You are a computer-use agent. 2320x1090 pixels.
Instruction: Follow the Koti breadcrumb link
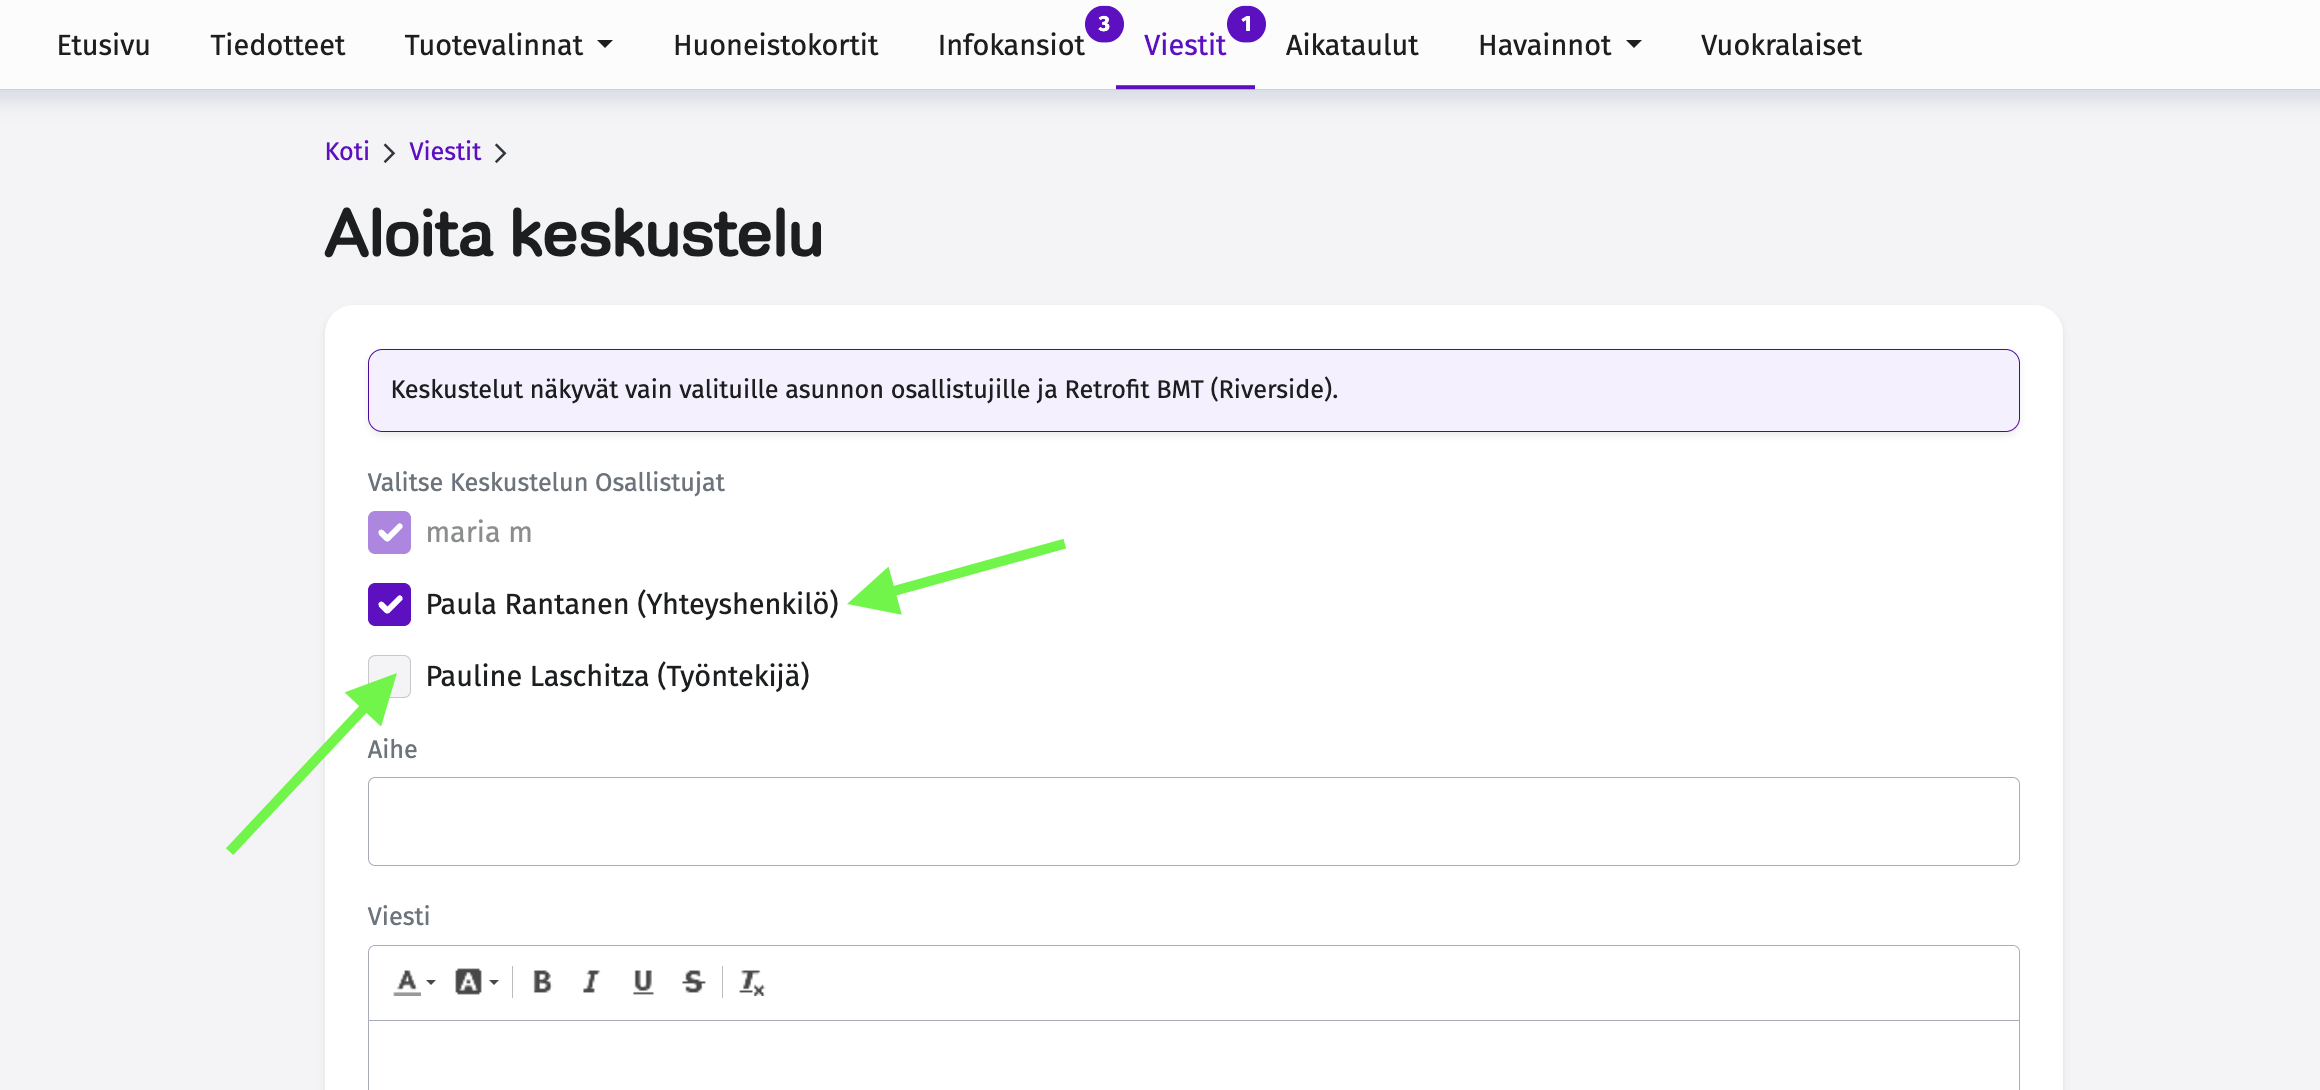click(x=347, y=151)
